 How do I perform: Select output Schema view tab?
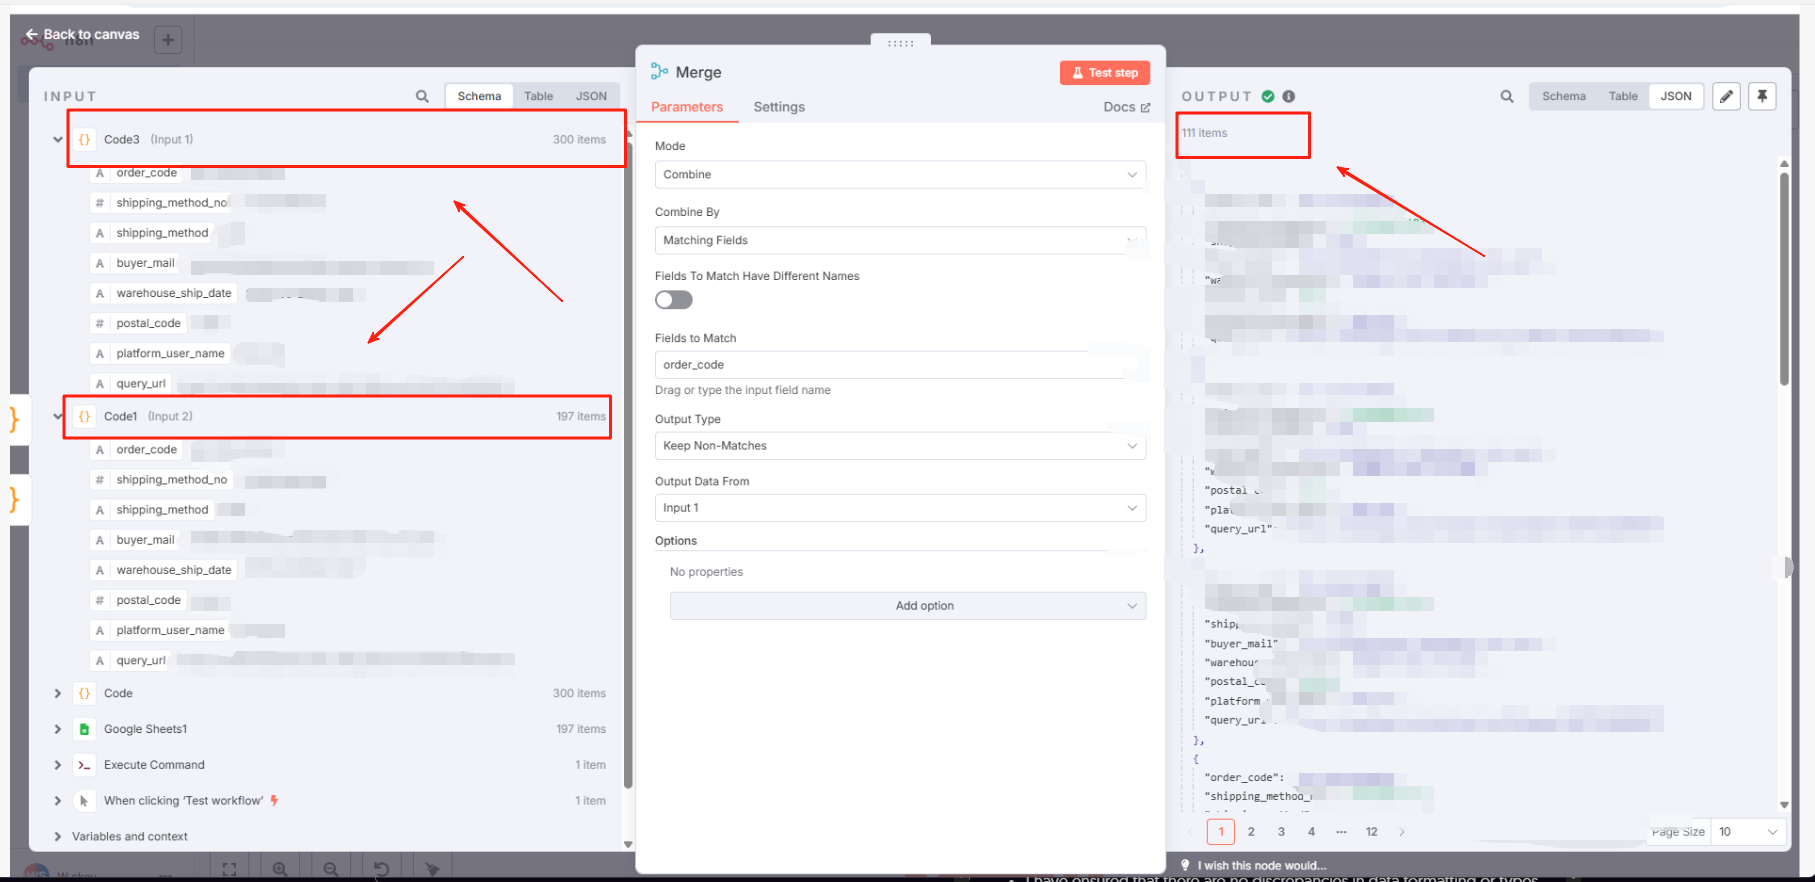click(1563, 96)
